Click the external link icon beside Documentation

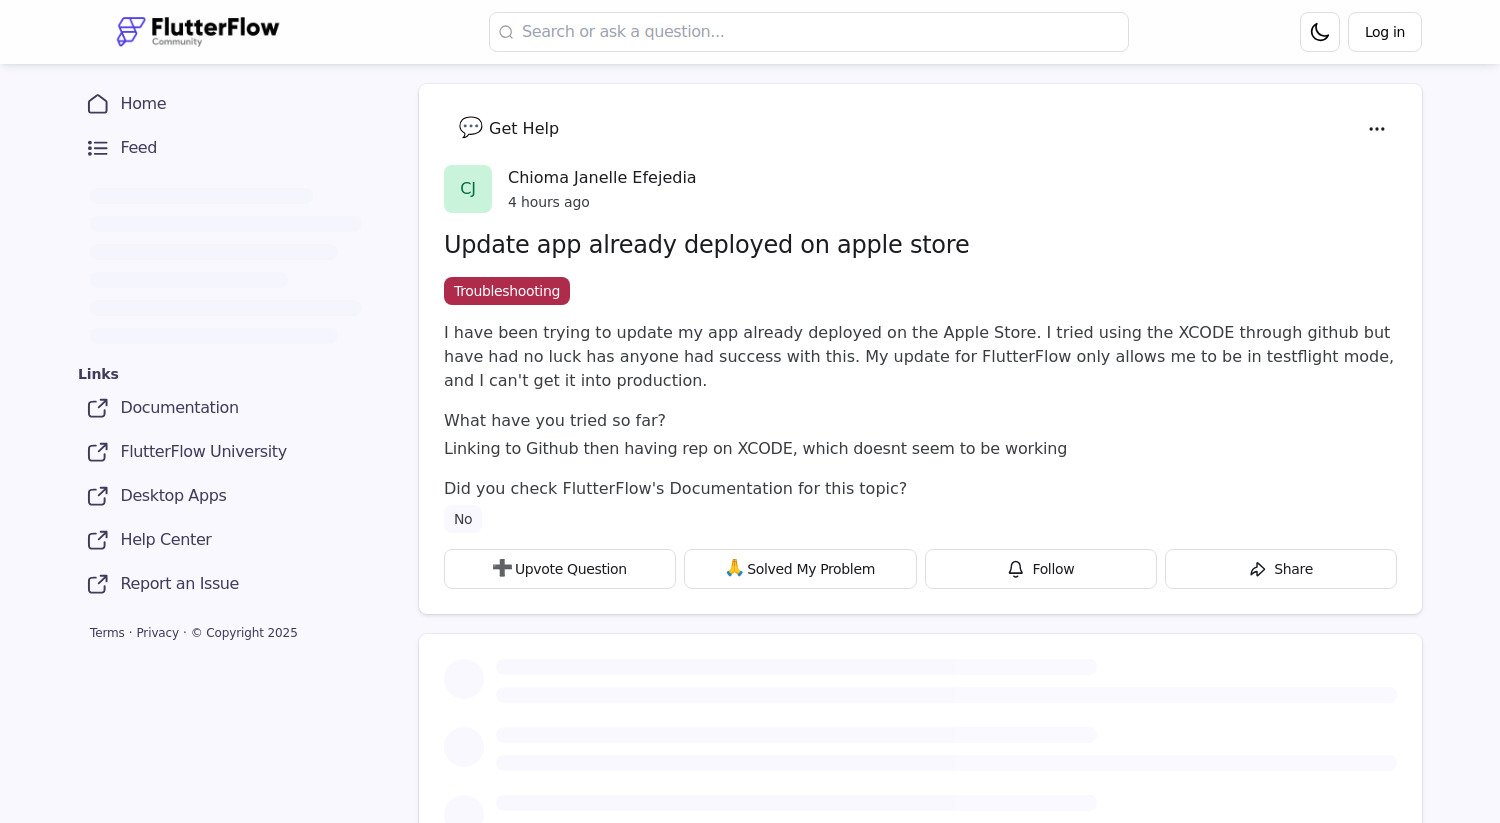click(x=97, y=408)
